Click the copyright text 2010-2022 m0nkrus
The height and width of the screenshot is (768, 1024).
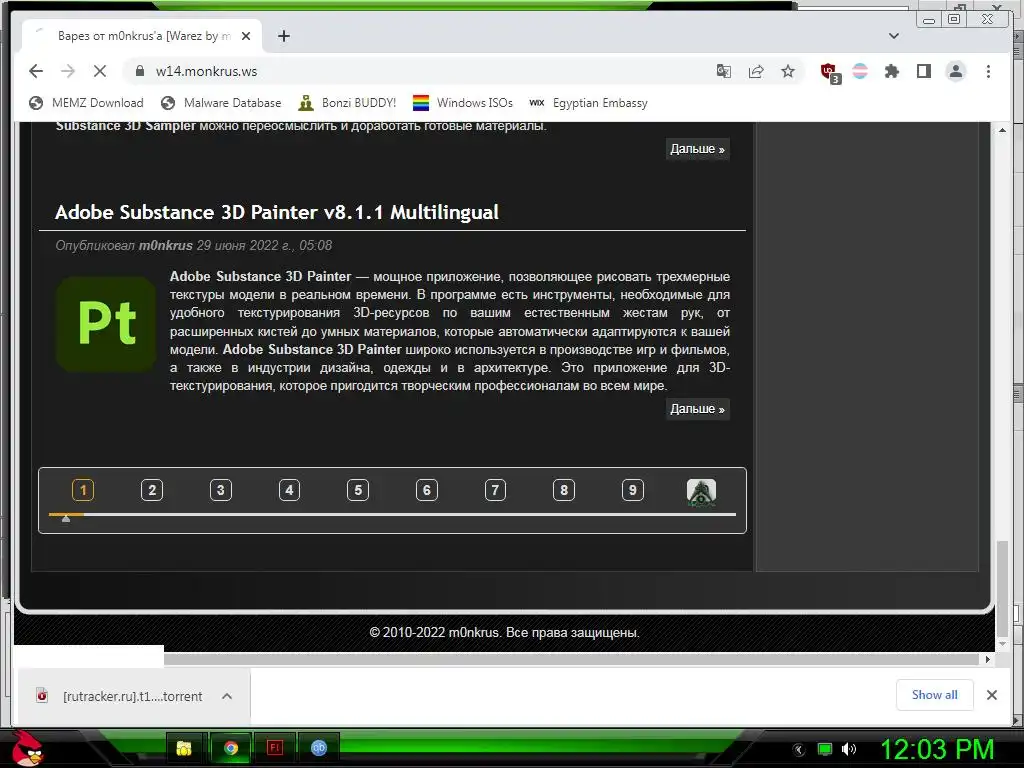tap(504, 632)
